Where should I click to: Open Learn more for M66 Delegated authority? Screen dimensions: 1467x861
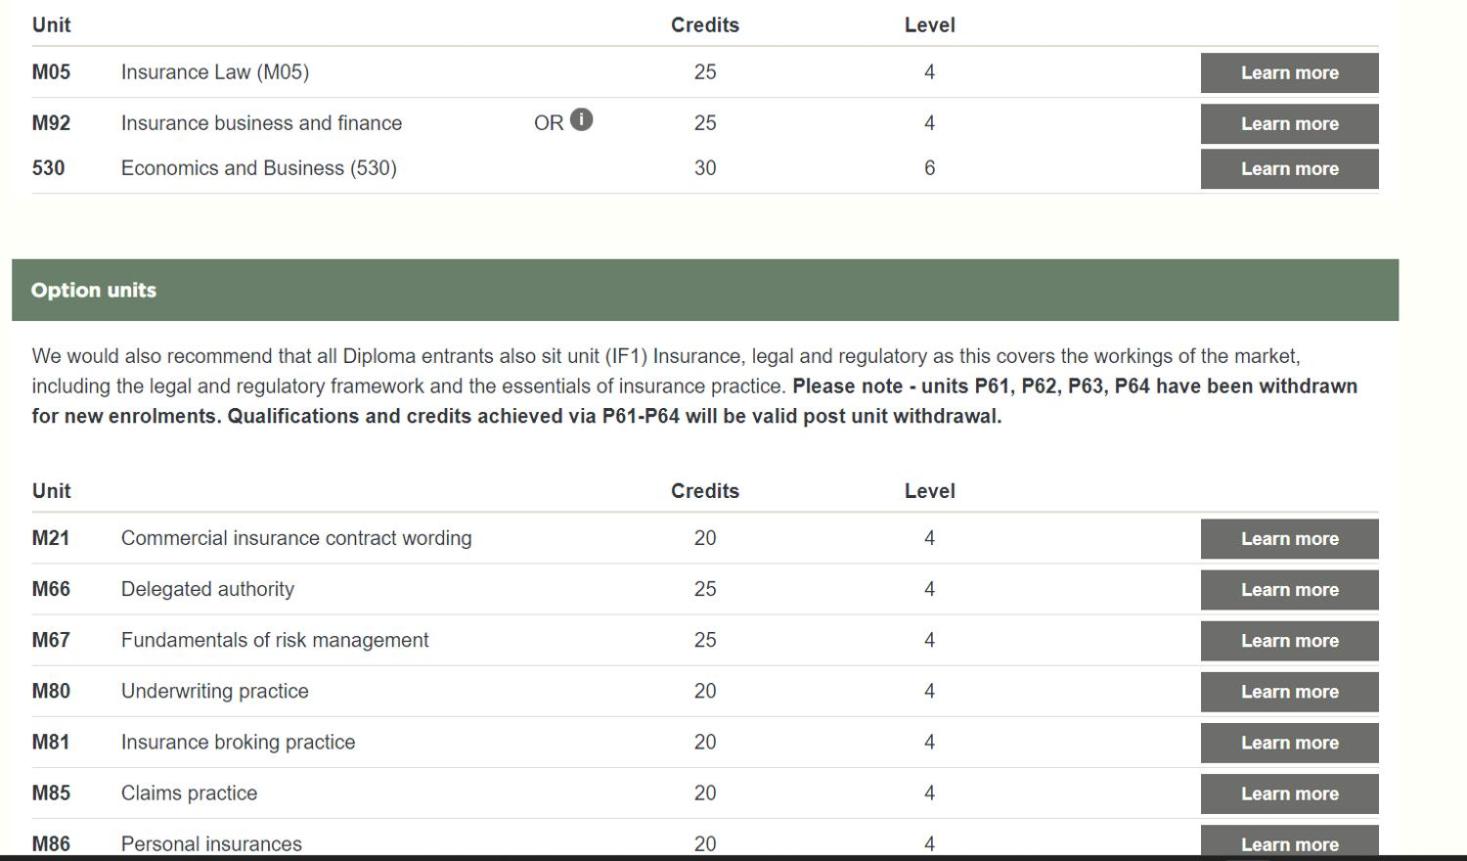[1289, 590]
